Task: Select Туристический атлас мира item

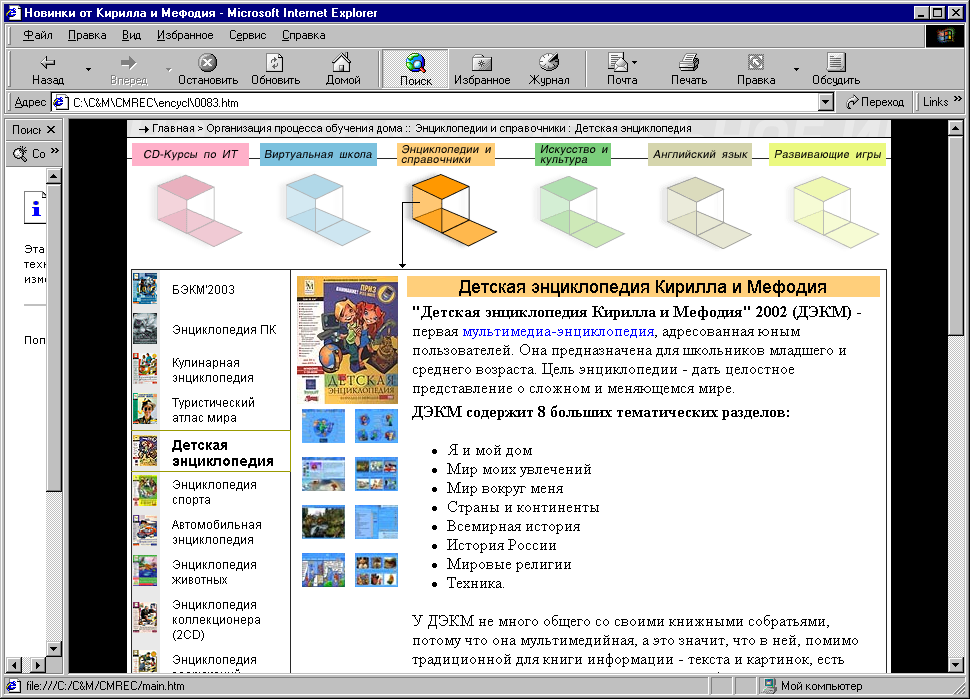Action: pos(213,410)
